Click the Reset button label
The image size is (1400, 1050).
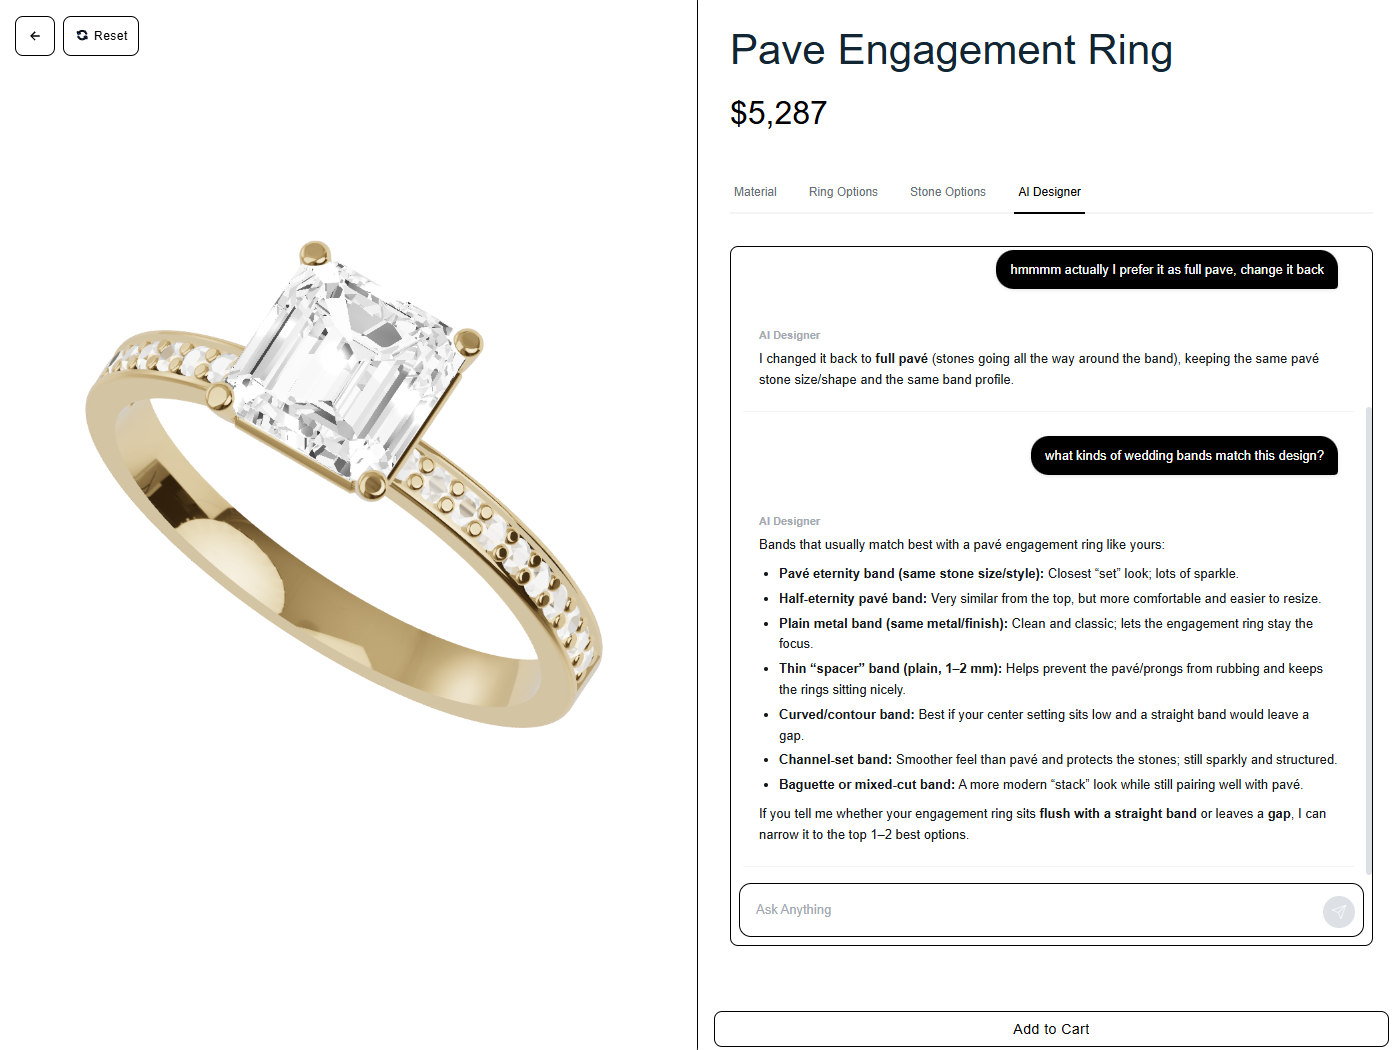[x=111, y=36]
